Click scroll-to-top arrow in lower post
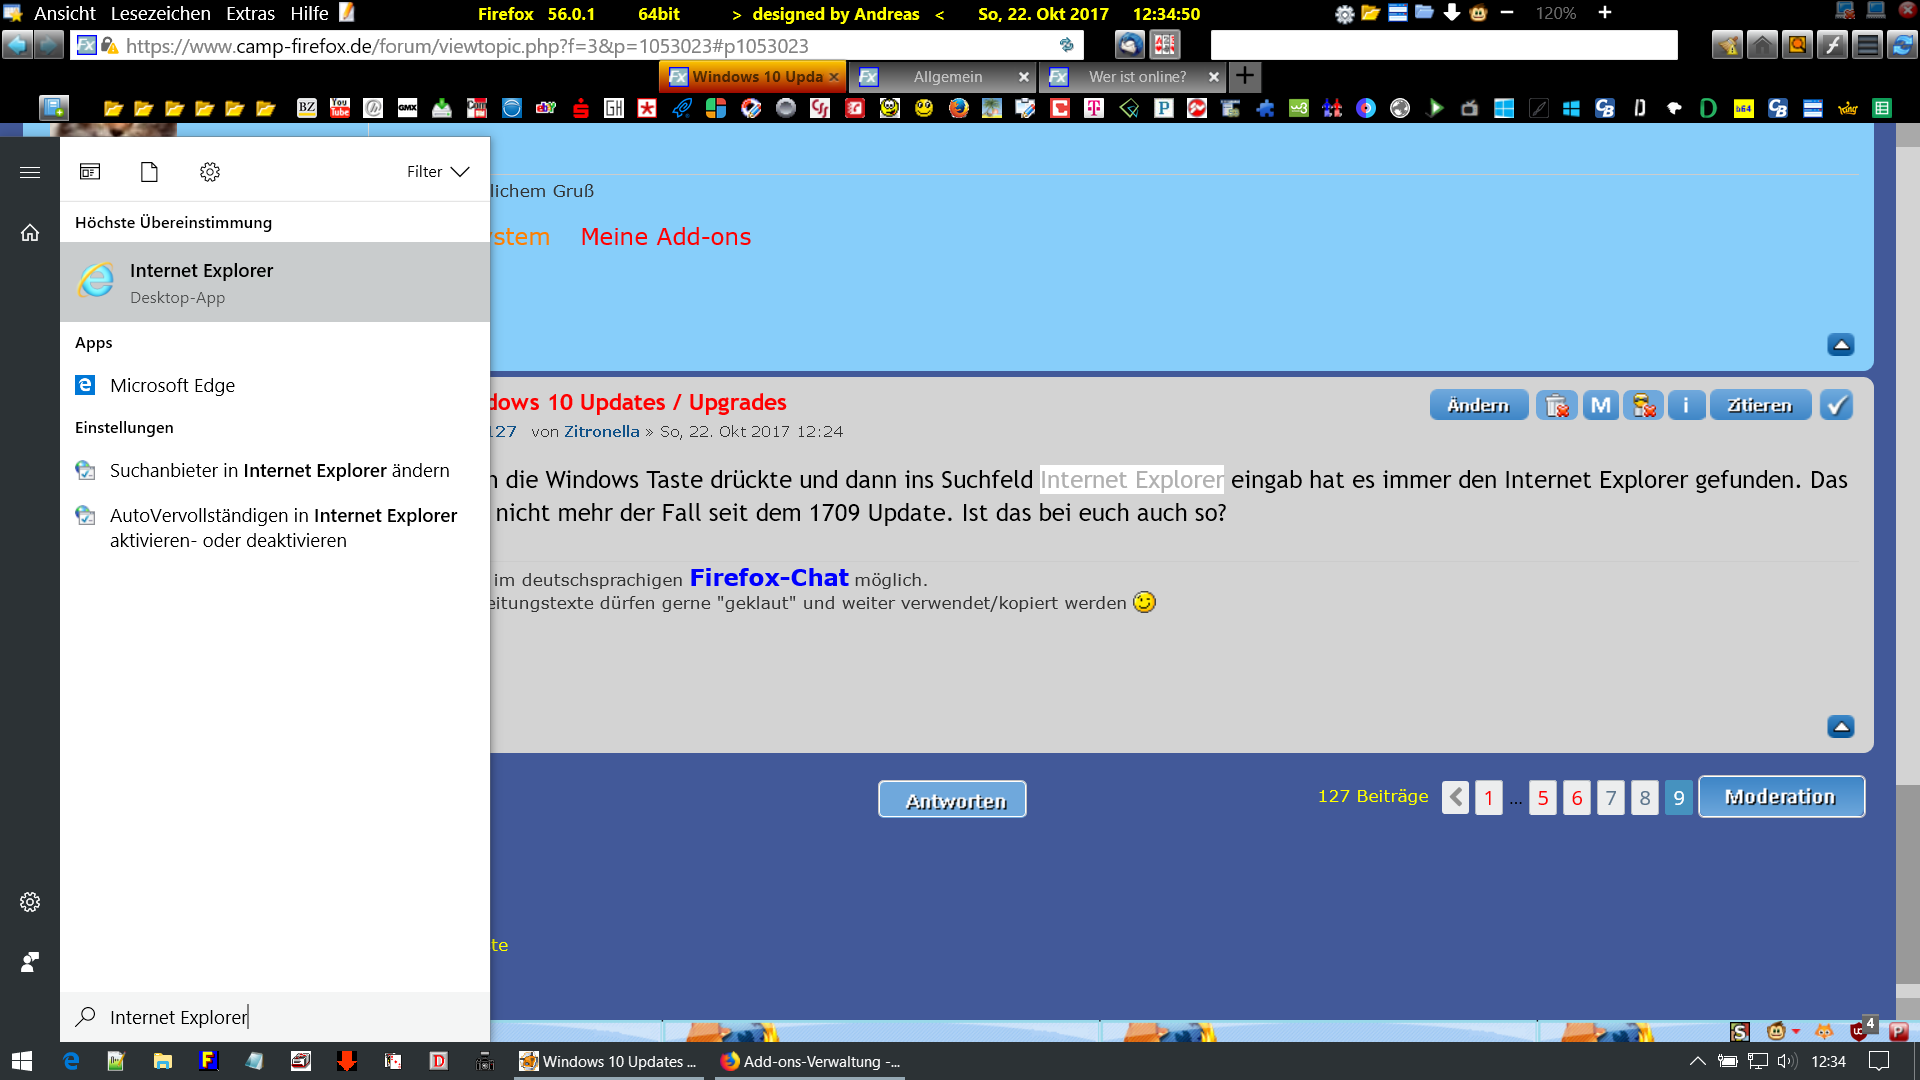This screenshot has width=1920, height=1080. [1840, 727]
